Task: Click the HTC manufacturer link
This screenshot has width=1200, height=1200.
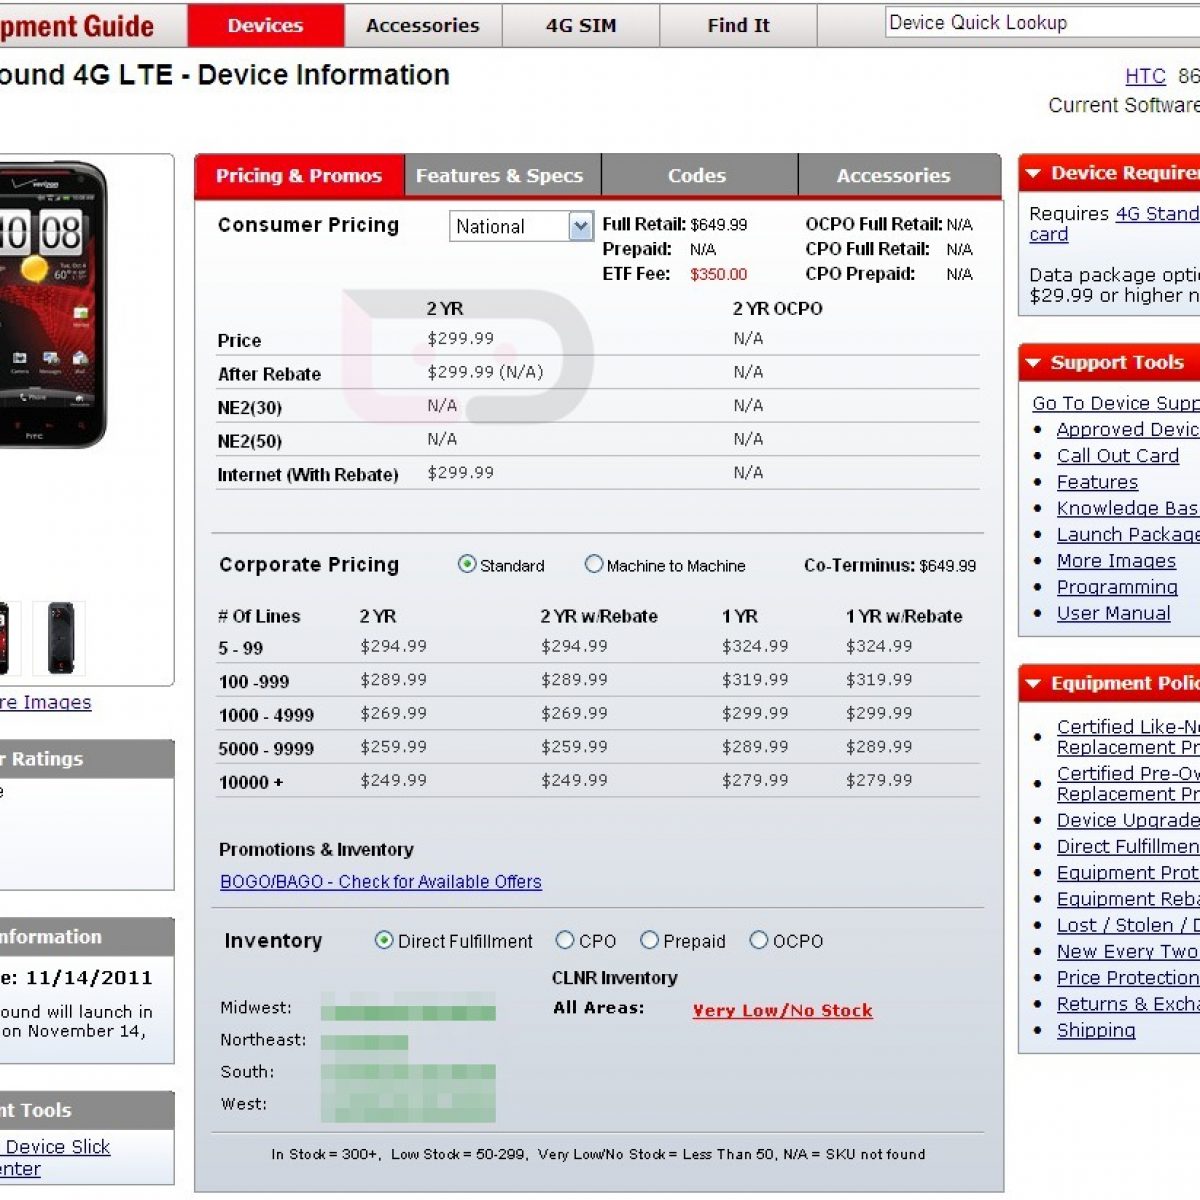Action: coord(1145,77)
